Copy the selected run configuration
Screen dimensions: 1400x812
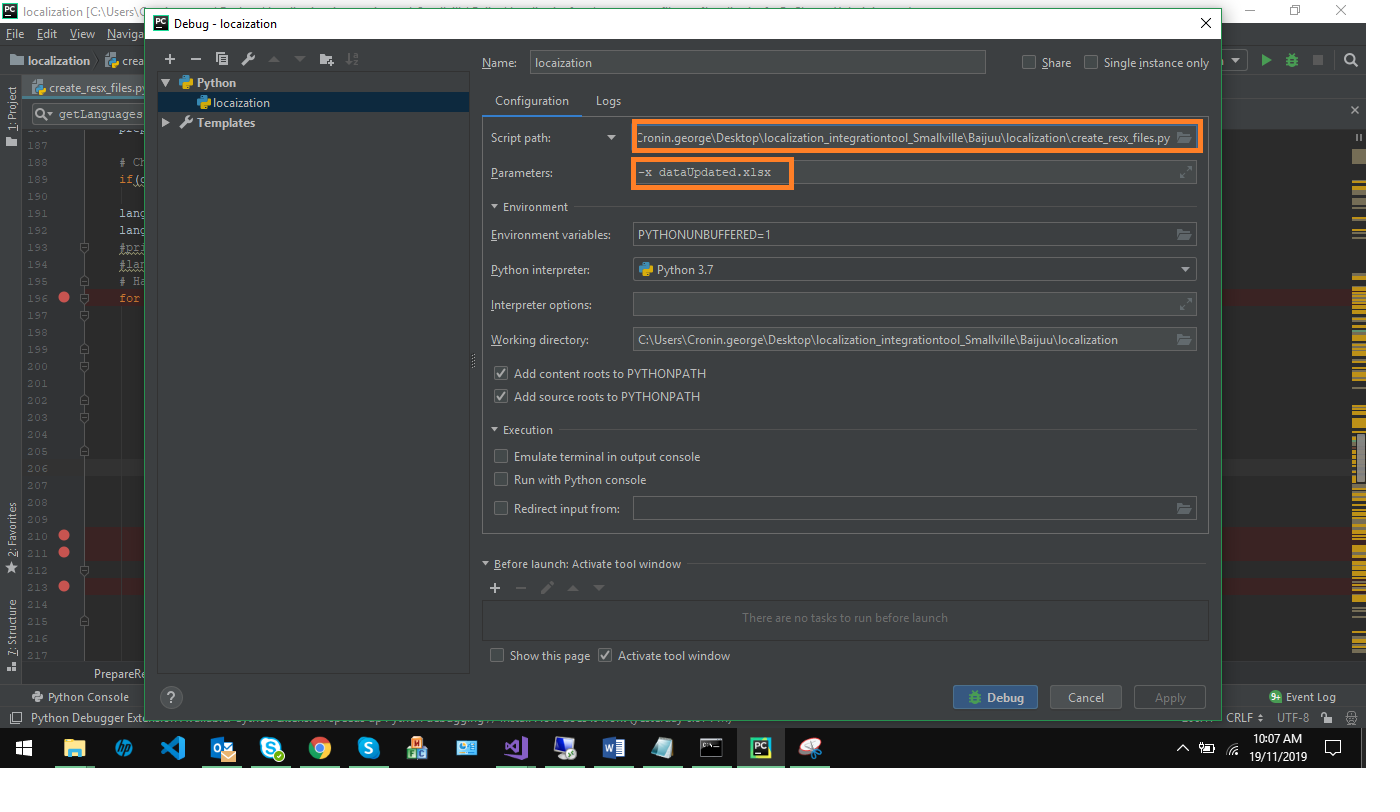click(222, 58)
